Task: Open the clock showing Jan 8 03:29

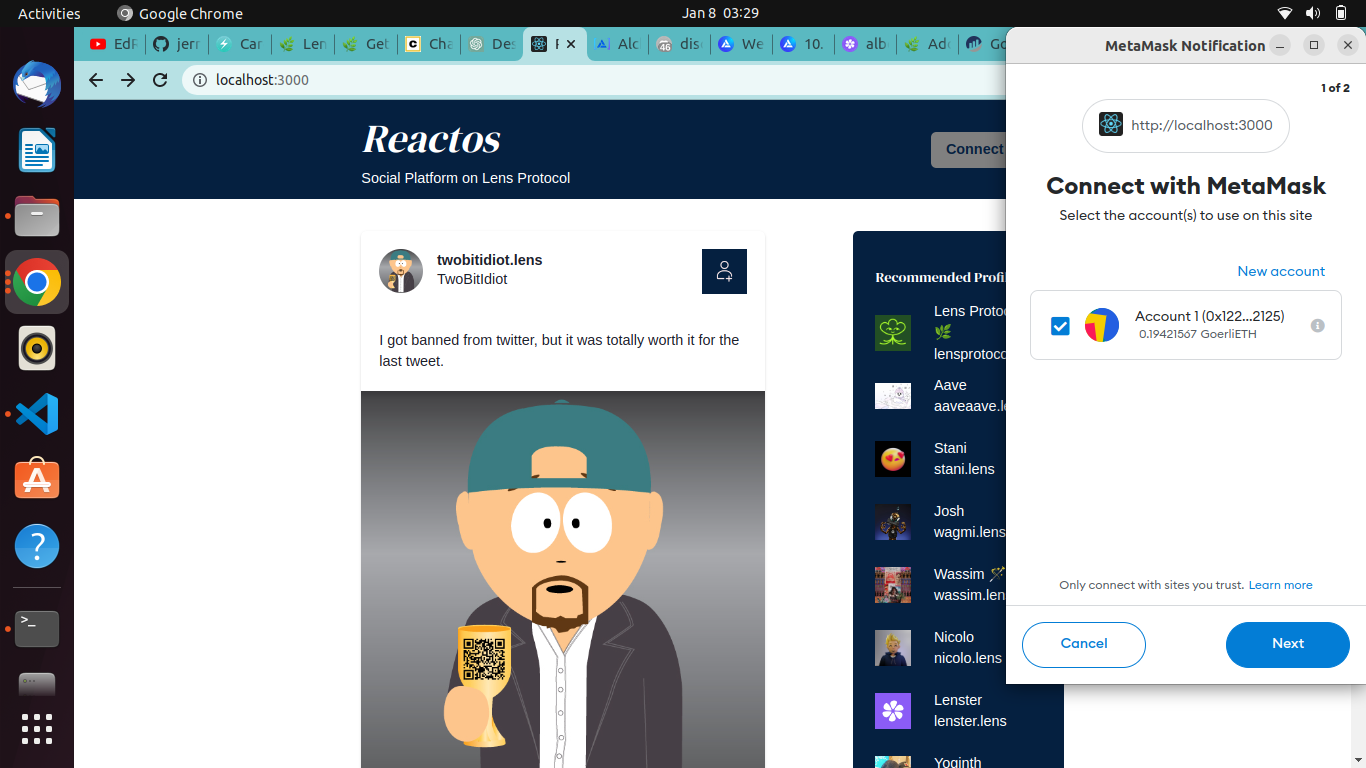Action: [720, 13]
